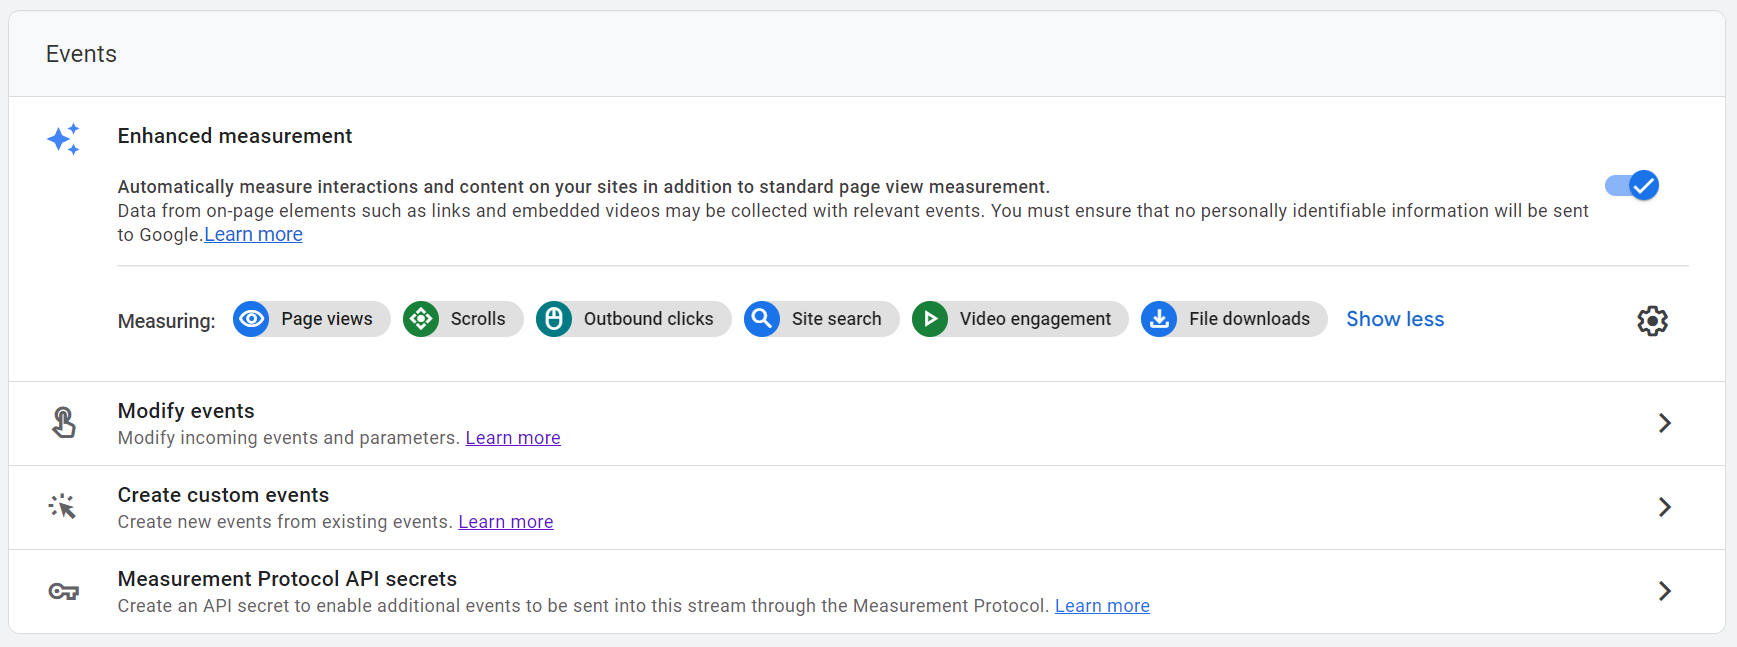Open Create custom events chevron
The image size is (1737, 647).
1664,507
